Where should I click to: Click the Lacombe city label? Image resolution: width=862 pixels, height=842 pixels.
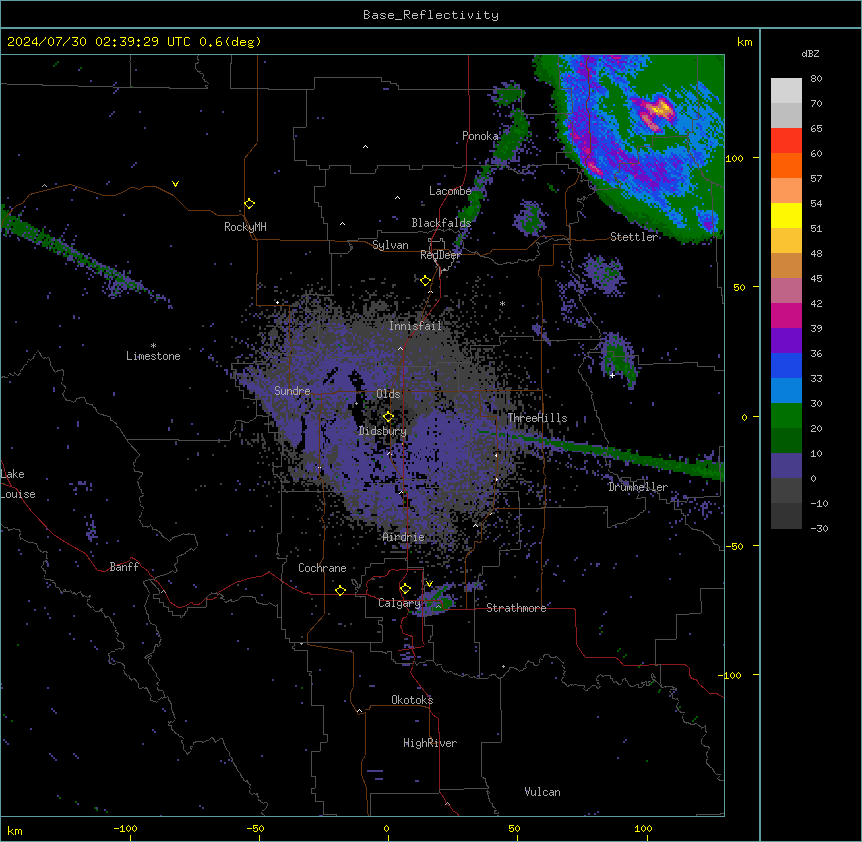(450, 191)
